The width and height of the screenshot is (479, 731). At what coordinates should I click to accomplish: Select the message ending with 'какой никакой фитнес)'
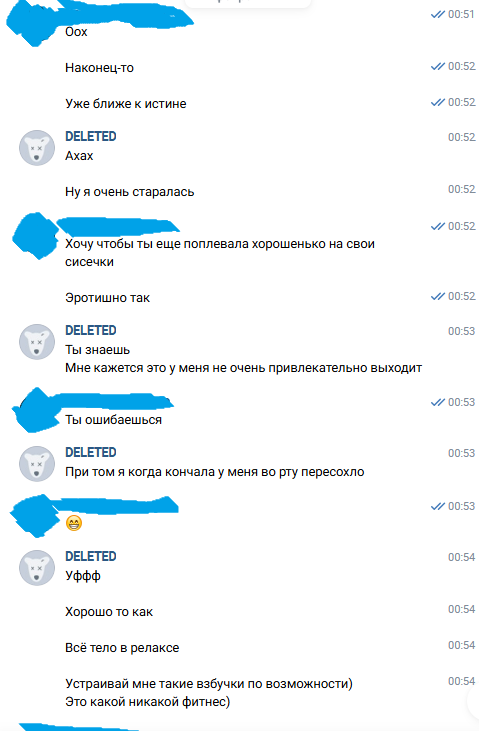tap(209, 692)
